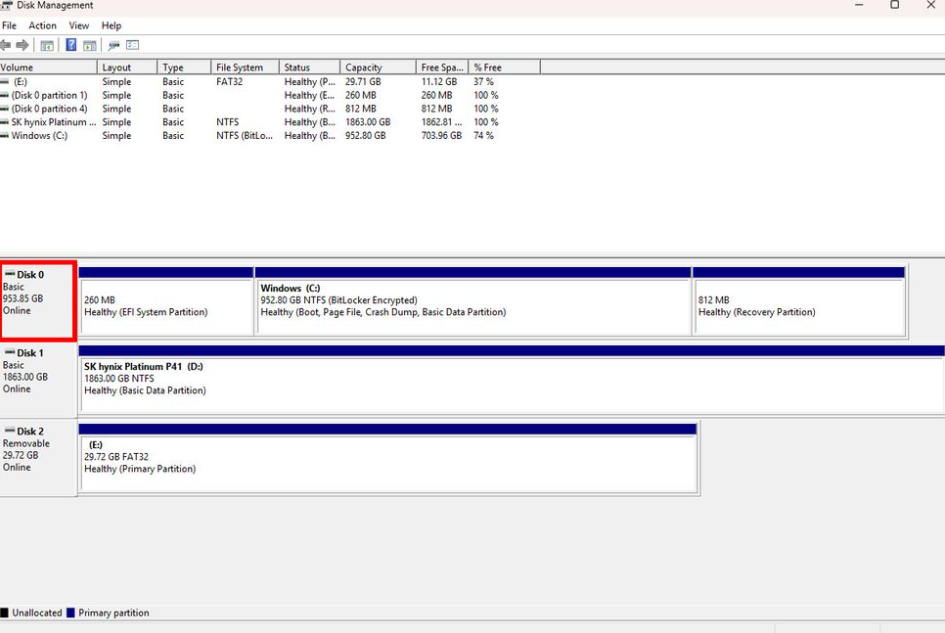The image size is (945, 633).
Task: Open the File menu
Action: tap(9, 25)
